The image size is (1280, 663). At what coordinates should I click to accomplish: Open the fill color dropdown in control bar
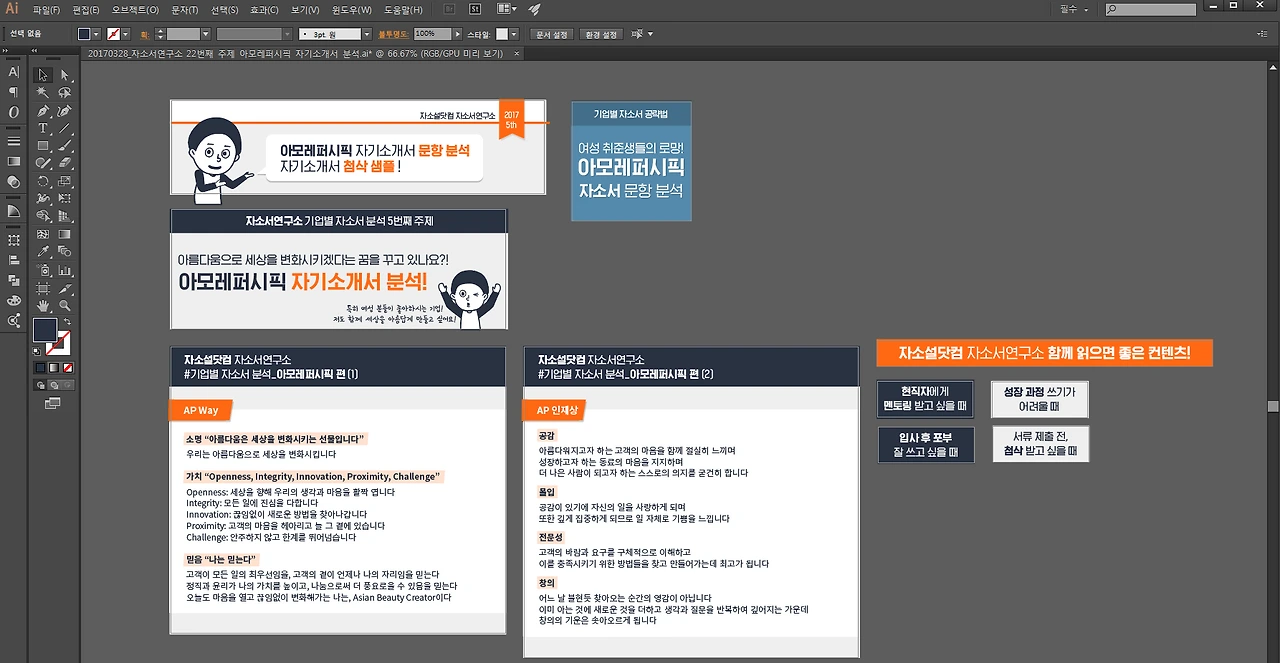98,34
